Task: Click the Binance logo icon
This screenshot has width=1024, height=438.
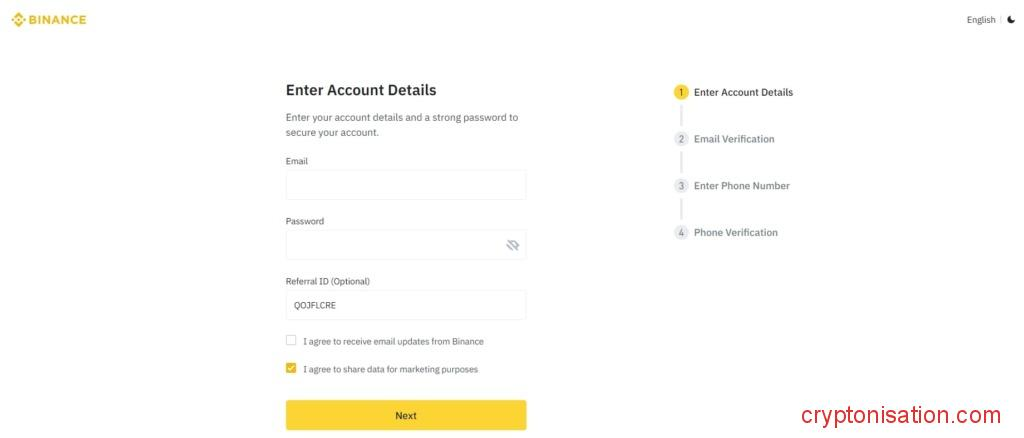Action: (18, 19)
